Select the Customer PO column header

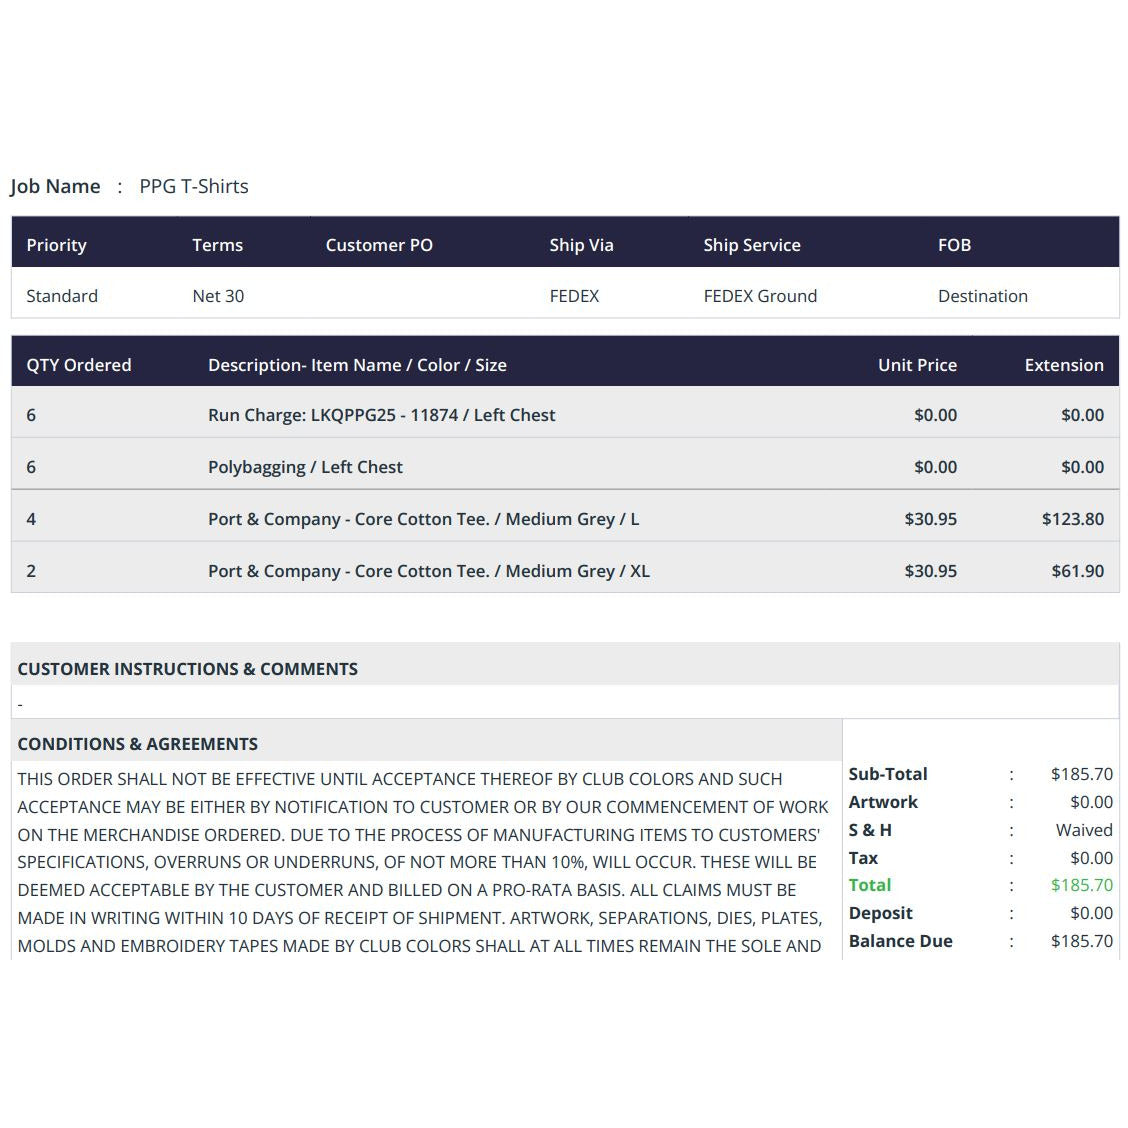(379, 245)
